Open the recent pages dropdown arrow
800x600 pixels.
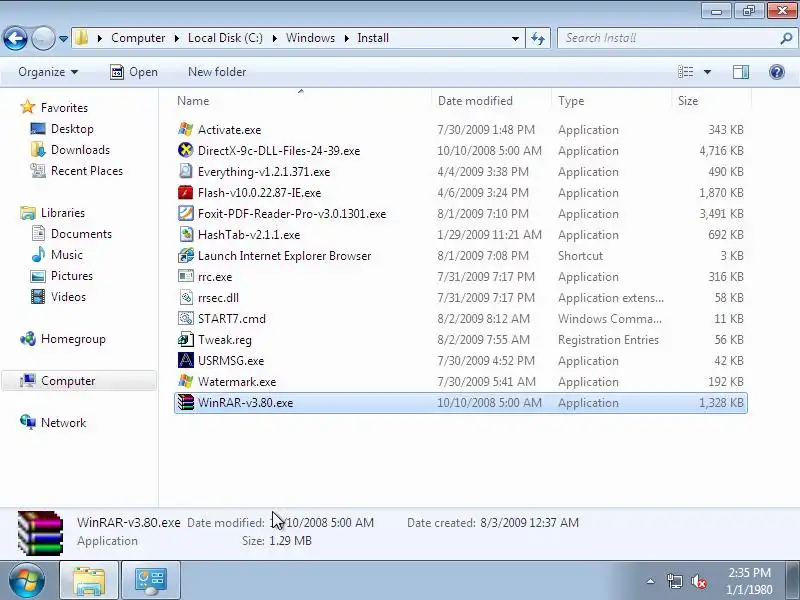pyautogui.click(x=63, y=38)
